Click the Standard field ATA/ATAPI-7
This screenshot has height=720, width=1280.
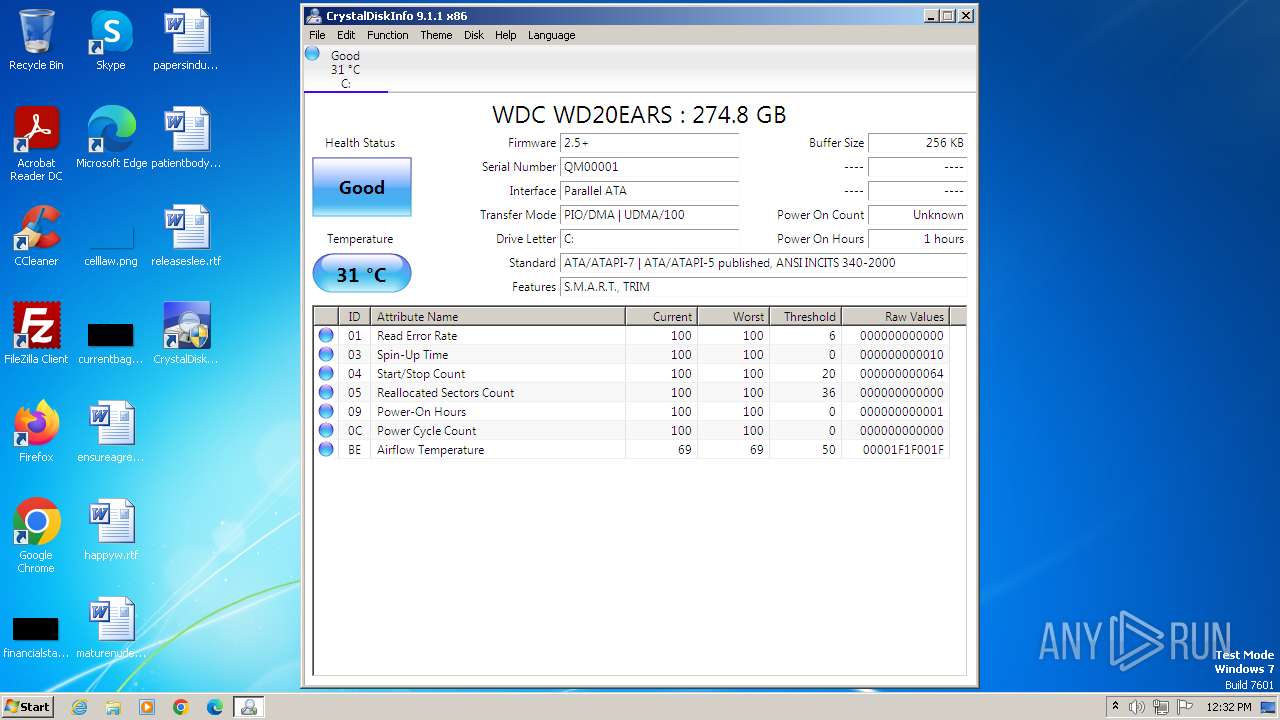tap(763, 263)
